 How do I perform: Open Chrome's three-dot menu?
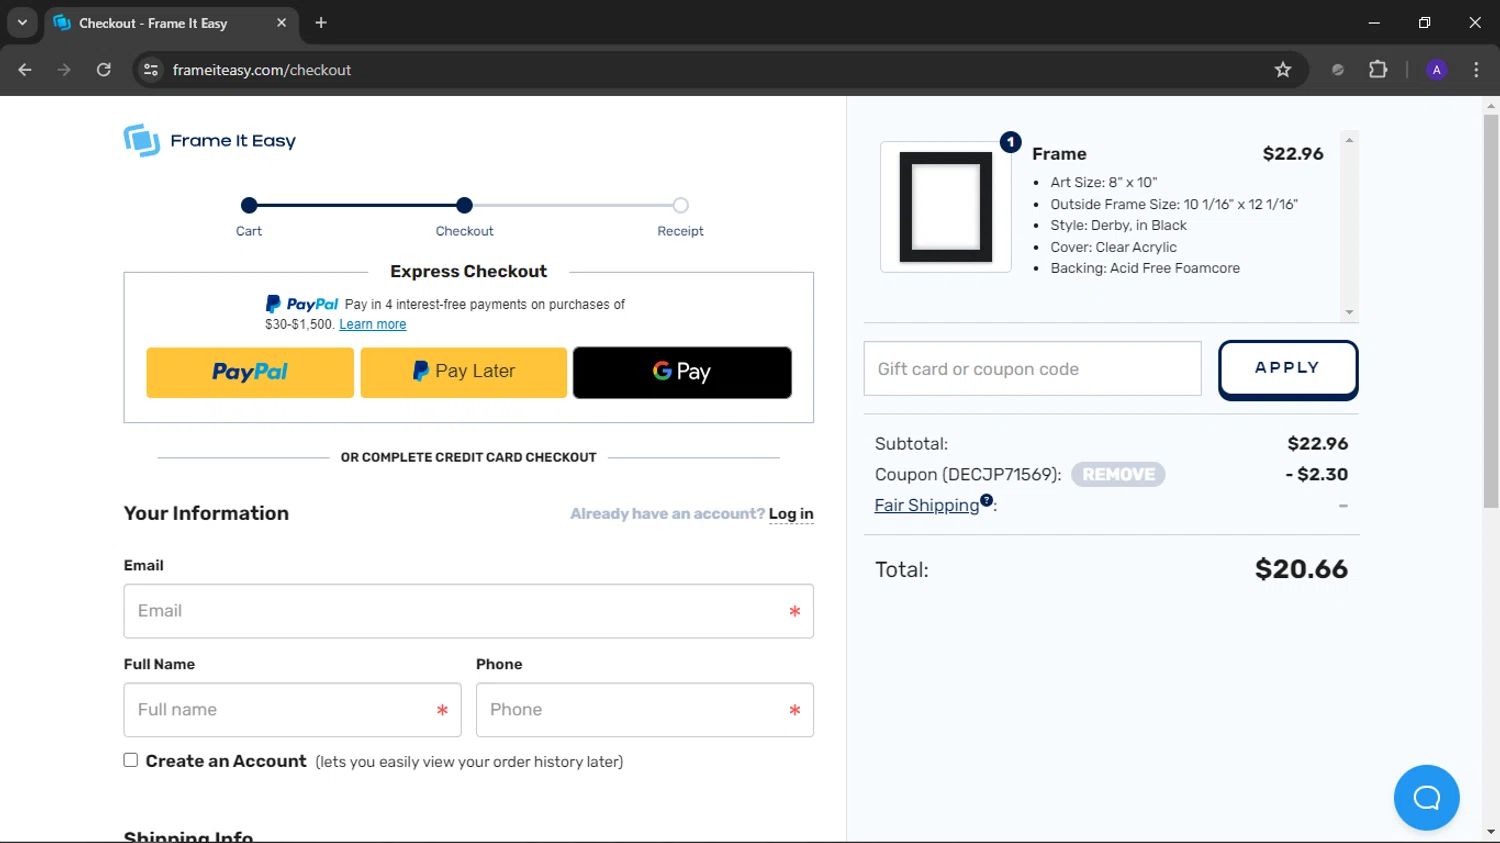1476,70
